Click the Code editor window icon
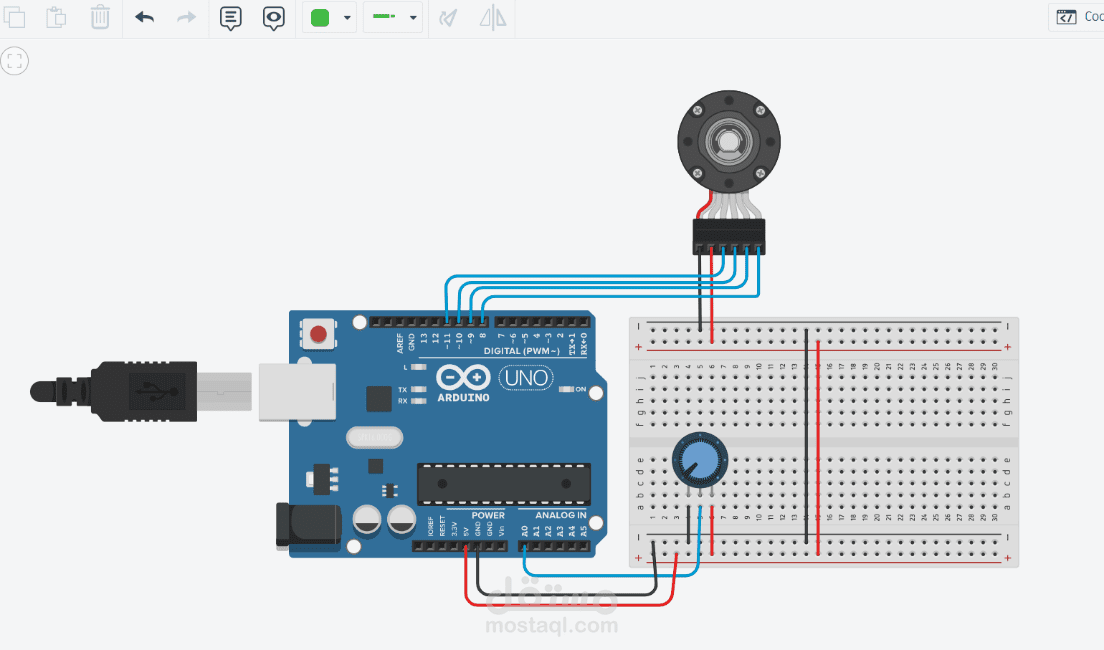 1068,16
